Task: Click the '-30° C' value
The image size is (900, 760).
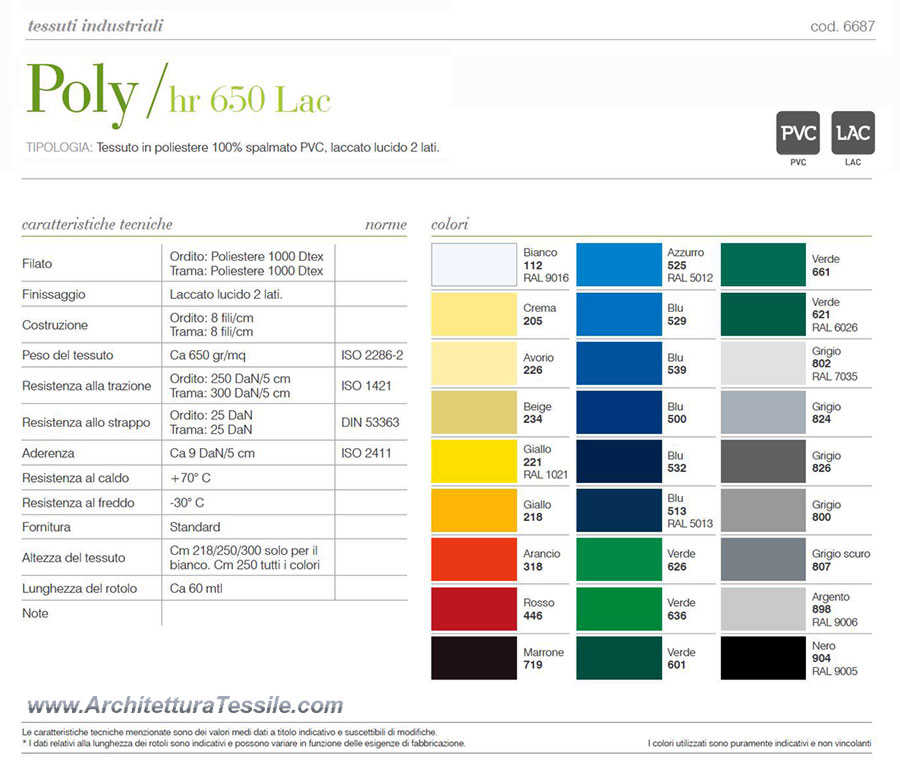Action: tap(187, 503)
